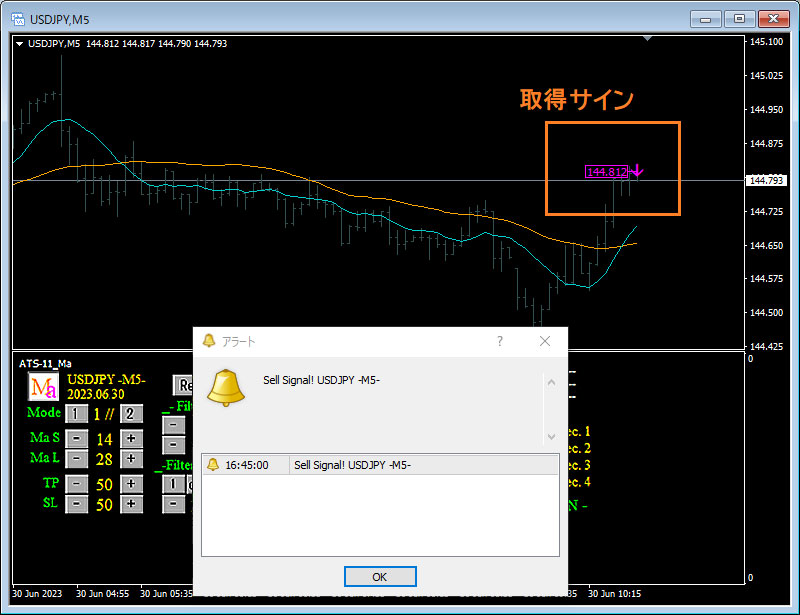The width and height of the screenshot is (800, 615).
Task: Increase SL with plus button
Action: [131, 504]
